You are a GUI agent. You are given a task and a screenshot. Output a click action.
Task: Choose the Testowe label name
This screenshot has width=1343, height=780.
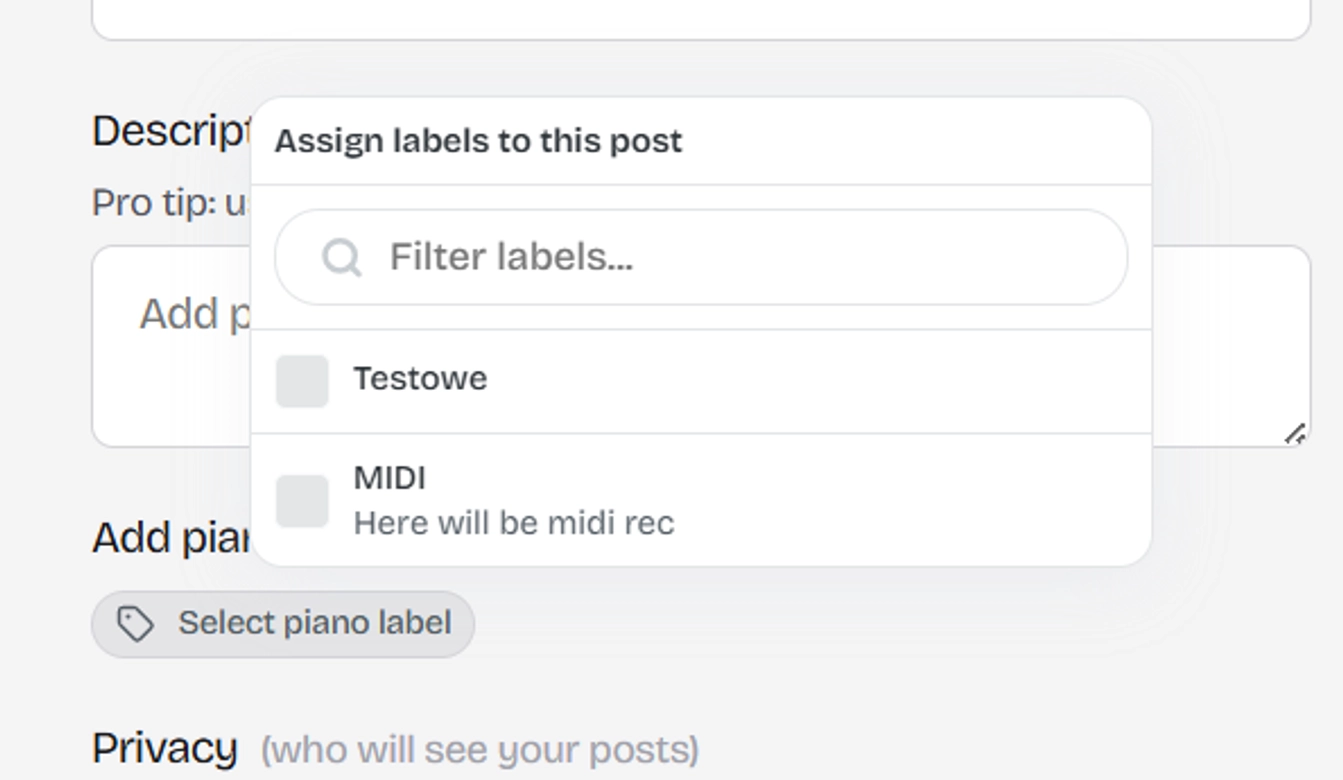coord(420,379)
